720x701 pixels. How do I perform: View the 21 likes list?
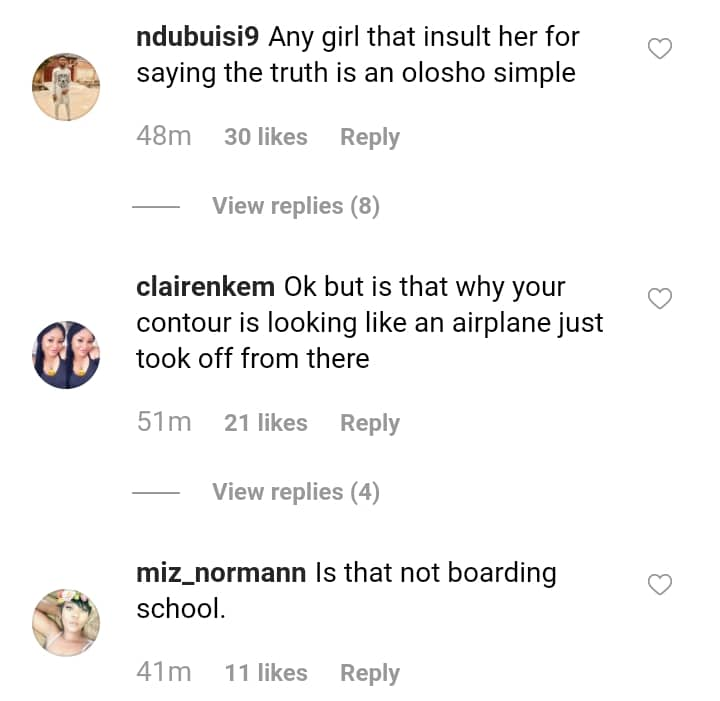[x=265, y=423]
